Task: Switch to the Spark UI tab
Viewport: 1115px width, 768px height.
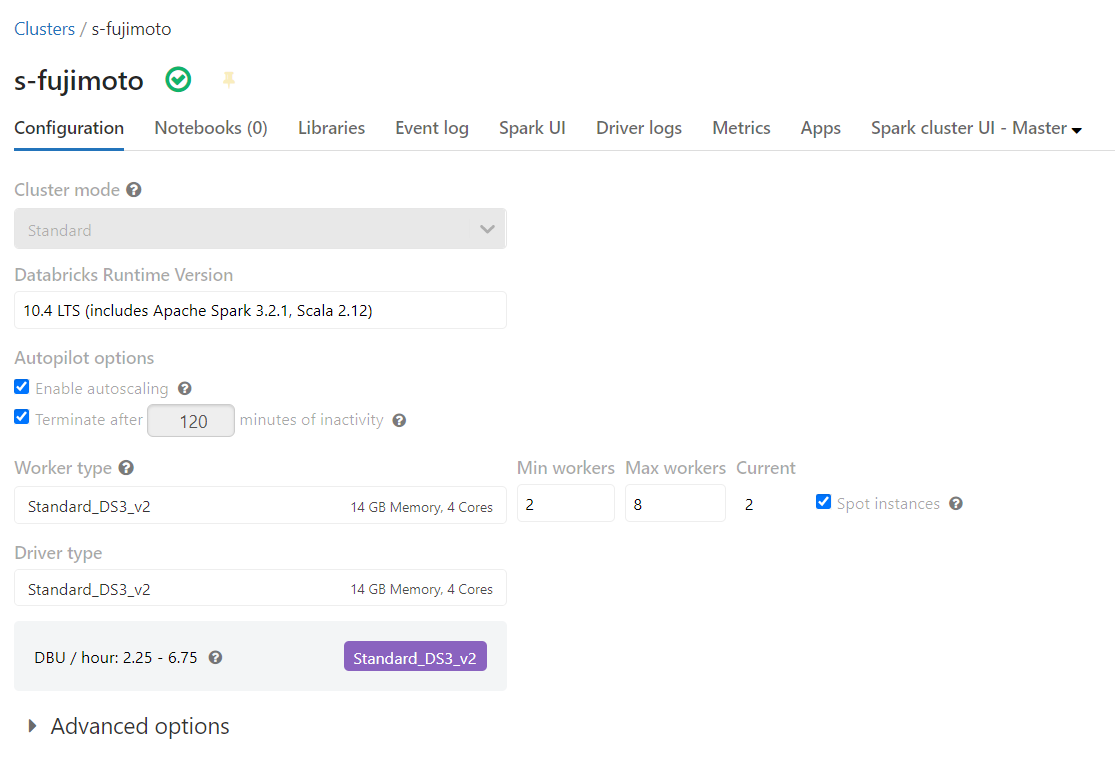Action: click(532, 129)
